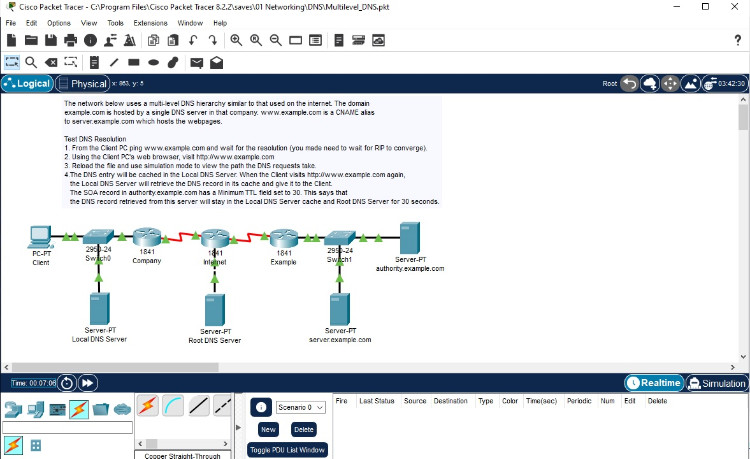Open the Extensions menu
Viewport: 750px width, 459px height.
pyautogui.click(x=150, y=22)
